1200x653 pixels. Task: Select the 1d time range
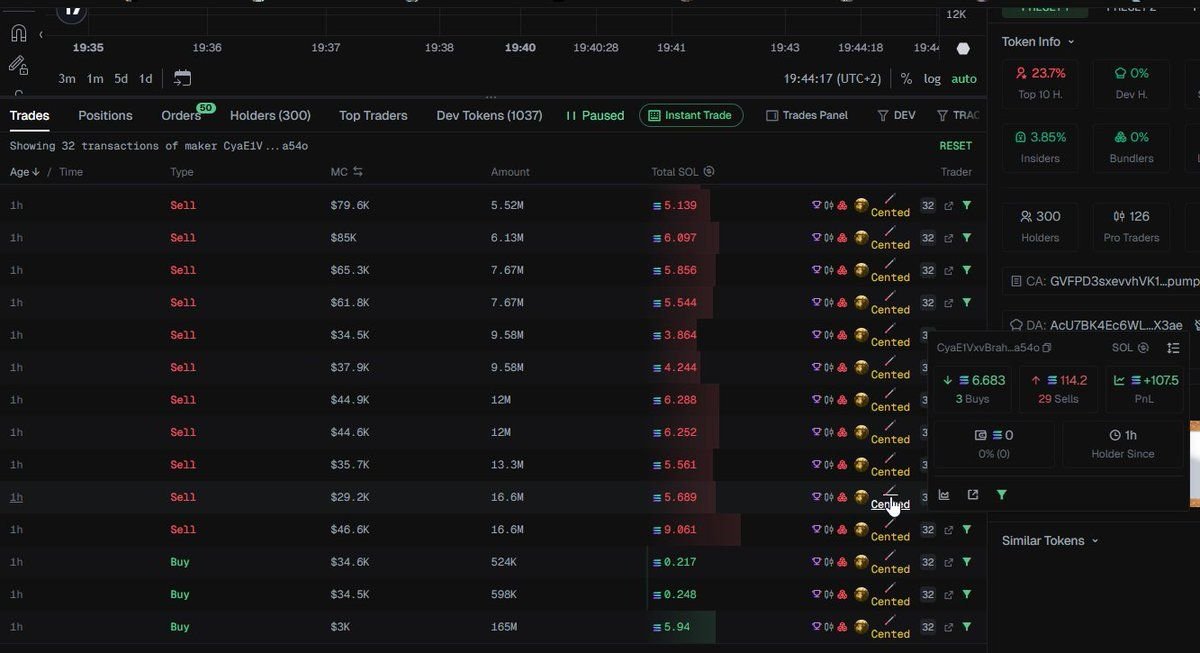(x=146, y=79)
